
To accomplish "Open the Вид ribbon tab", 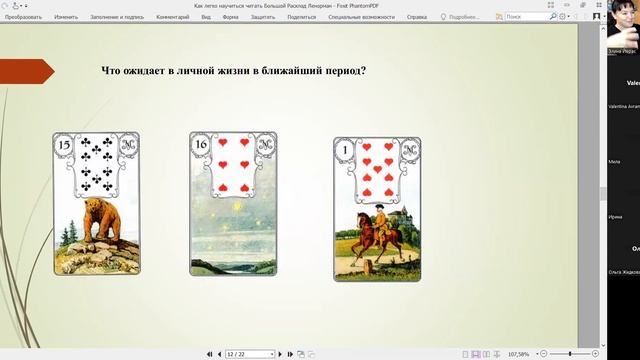I will (206, 17).
